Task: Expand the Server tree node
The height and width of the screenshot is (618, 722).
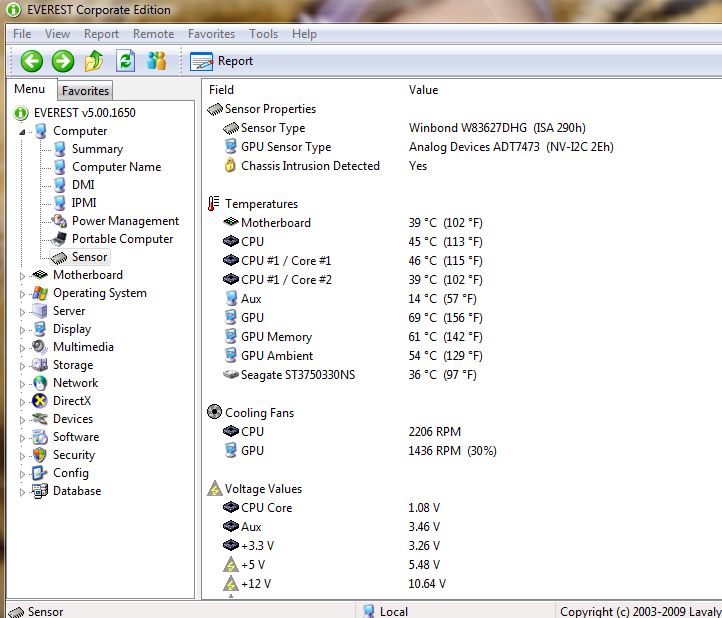Action: point(22,312)
